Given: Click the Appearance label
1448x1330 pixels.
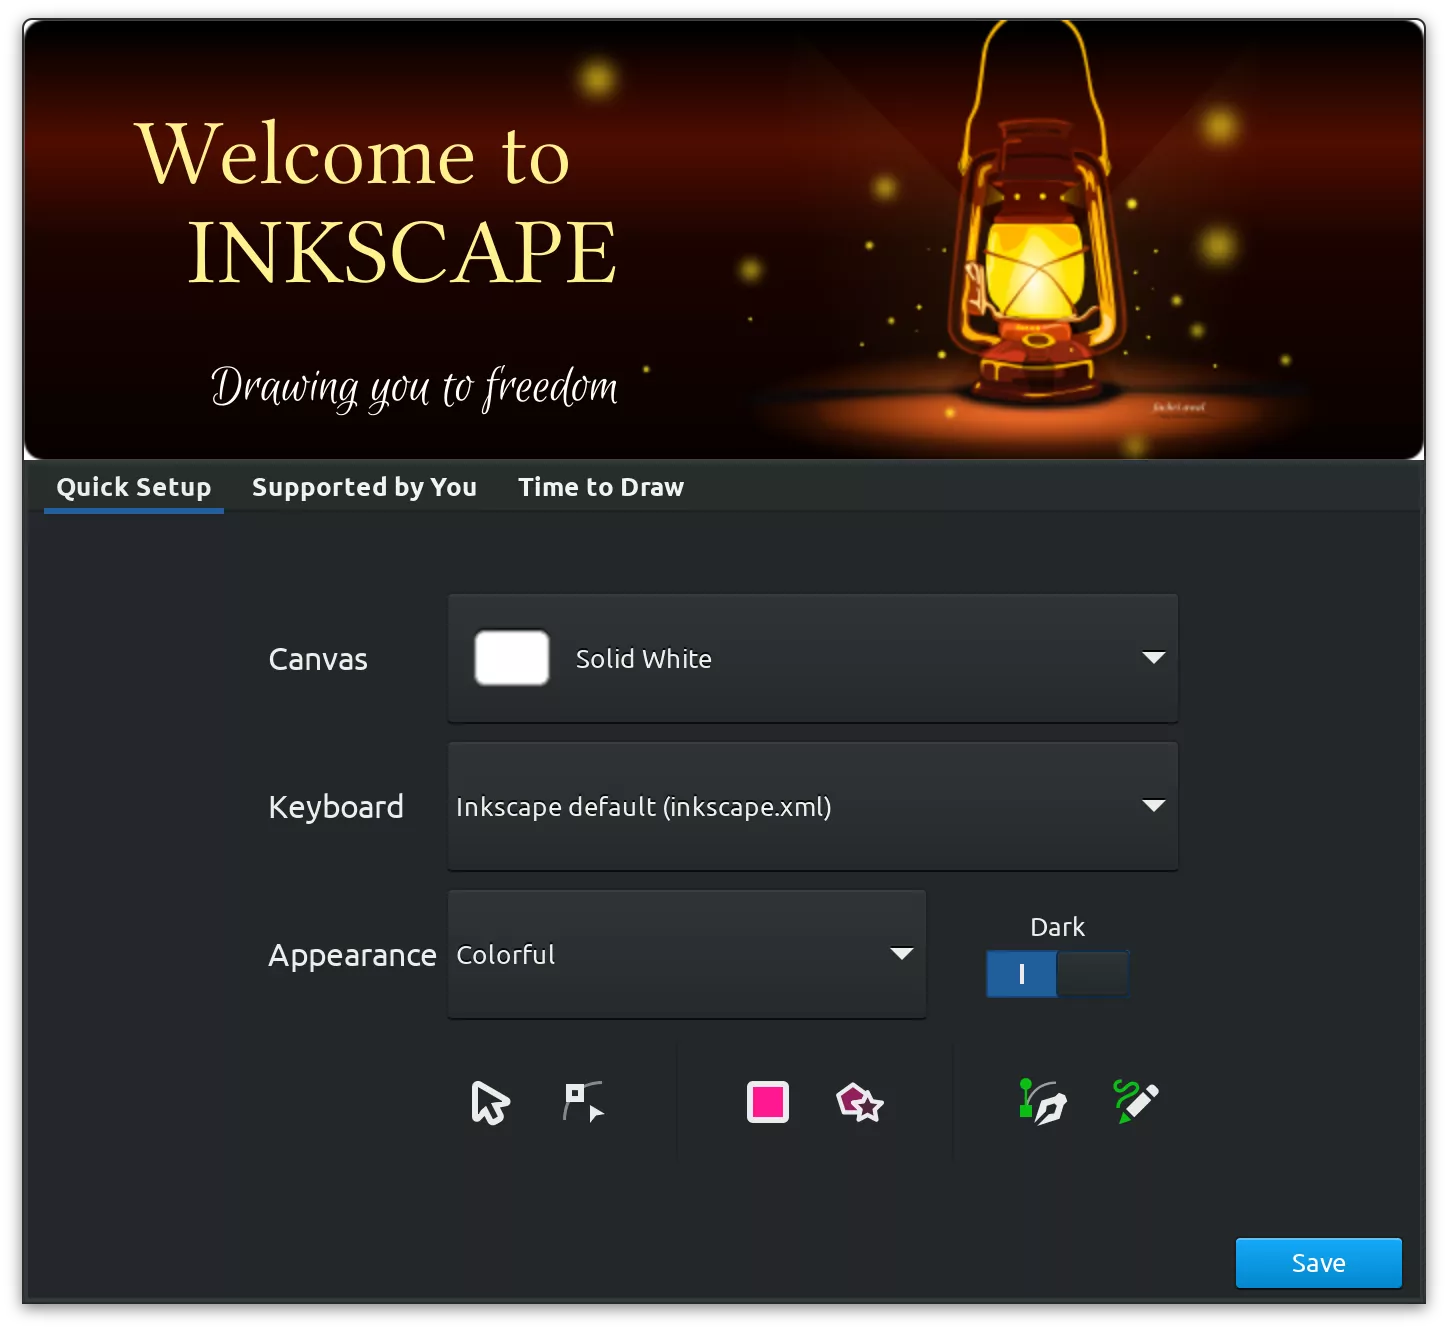Looking at the screenshot, I should [352, 955].
